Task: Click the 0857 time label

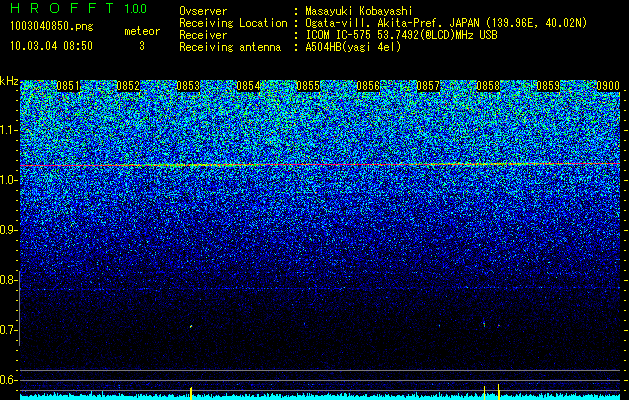Action: click(x=428, y=86)
